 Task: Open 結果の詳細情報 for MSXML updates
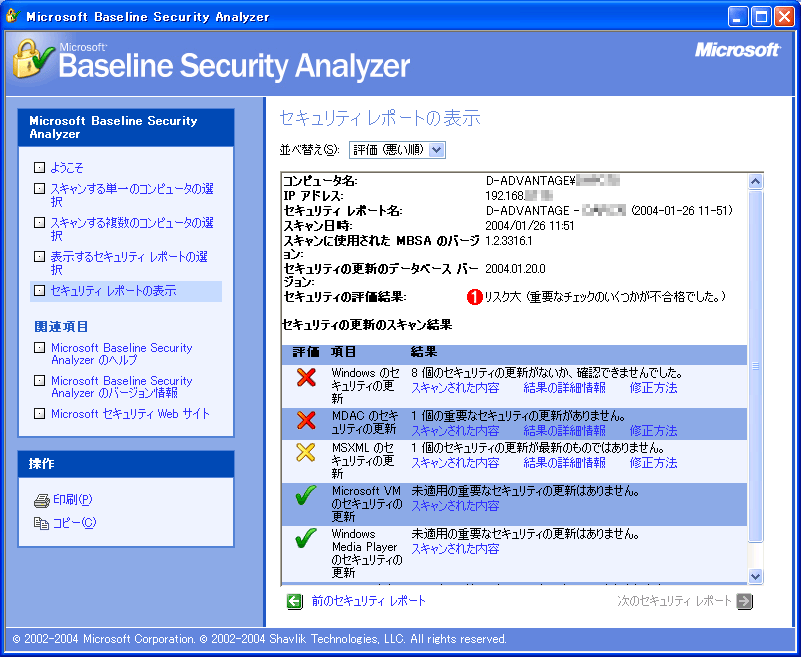[x=564, y=463]
